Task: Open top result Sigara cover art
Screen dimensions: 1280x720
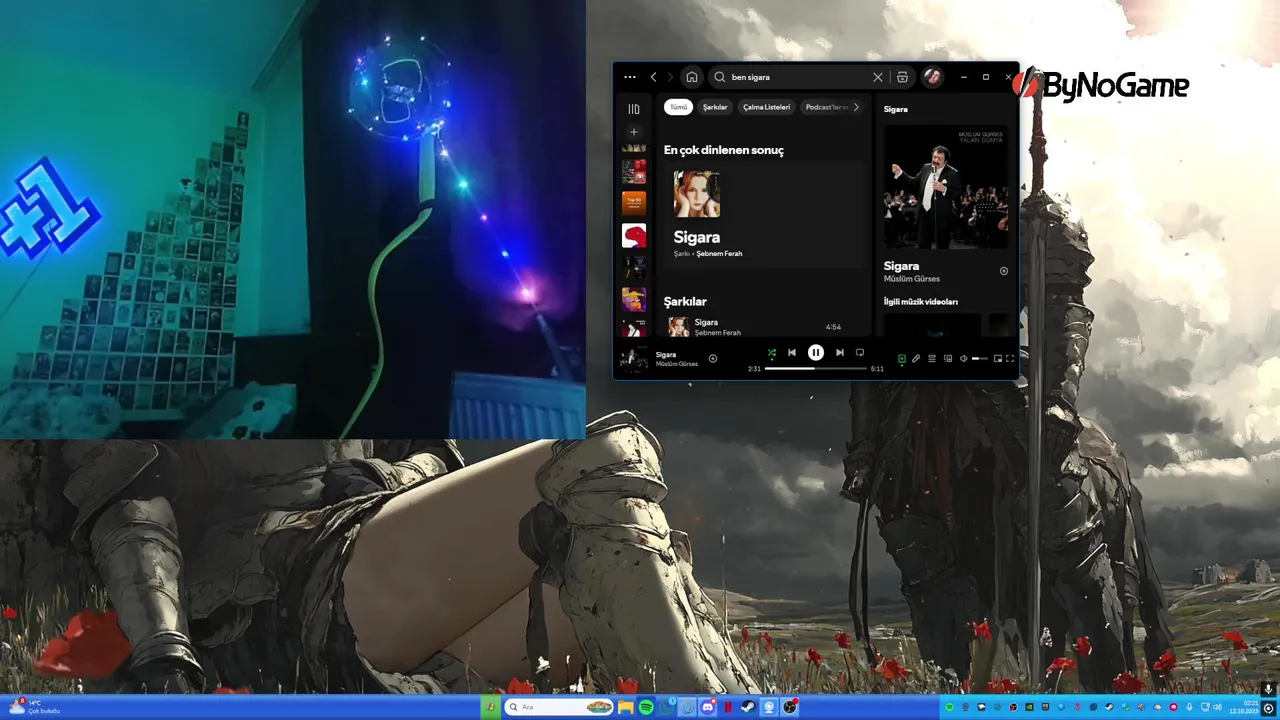Action: click(697, 194)
